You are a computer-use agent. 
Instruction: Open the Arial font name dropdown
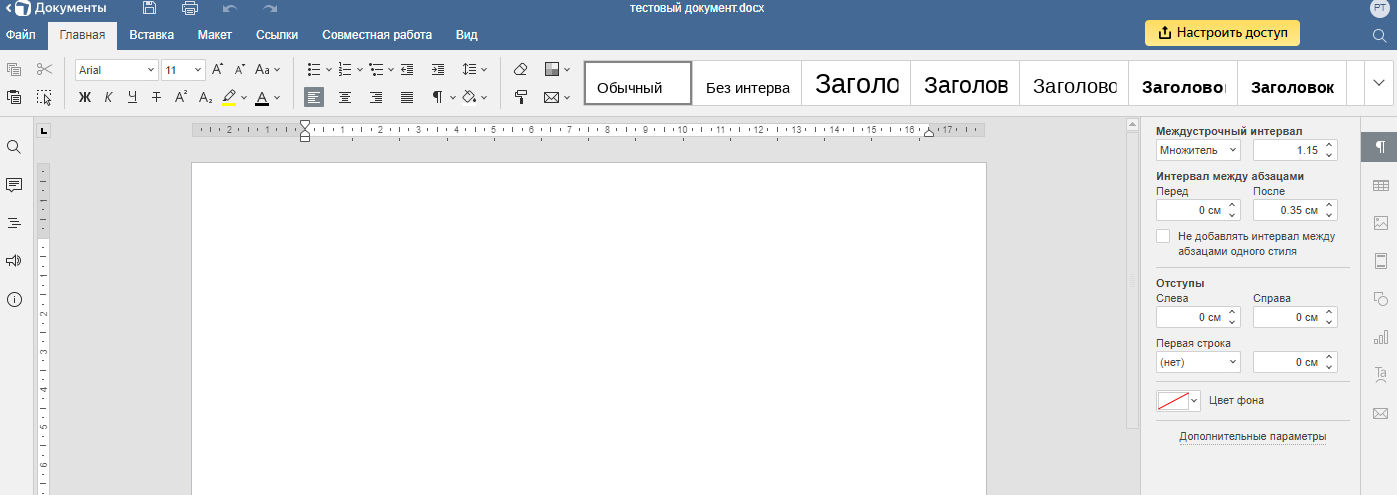151,70
